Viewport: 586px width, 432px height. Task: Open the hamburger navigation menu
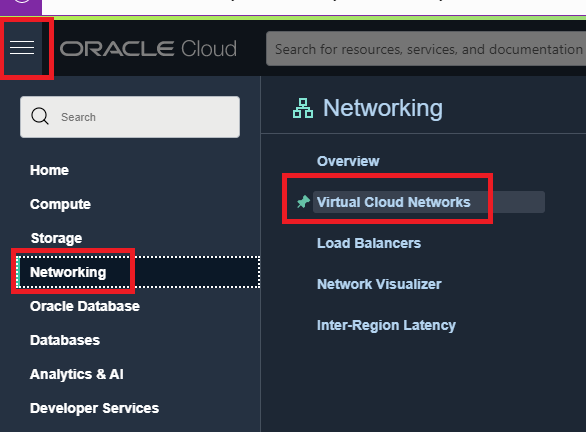[x=22, y=47]
